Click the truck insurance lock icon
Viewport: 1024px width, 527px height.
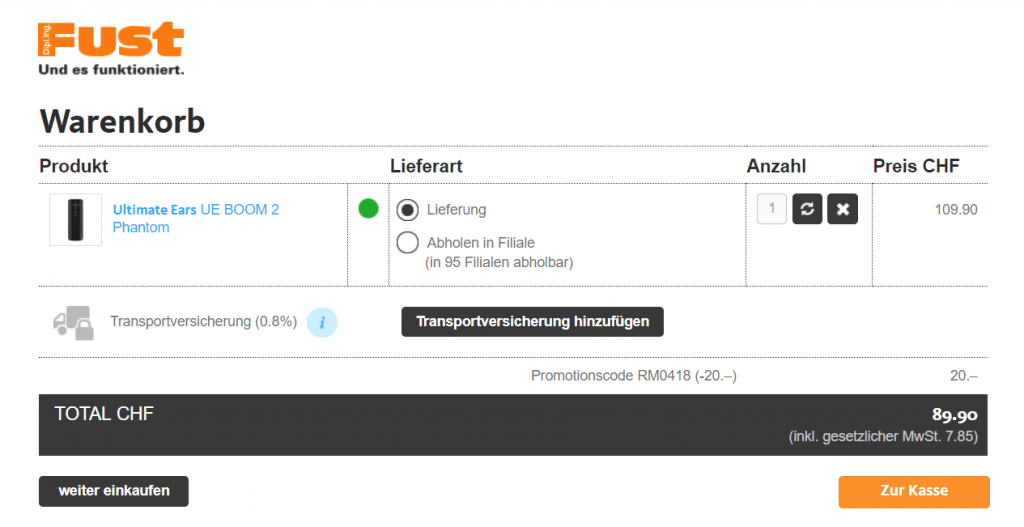click(72, 323)
